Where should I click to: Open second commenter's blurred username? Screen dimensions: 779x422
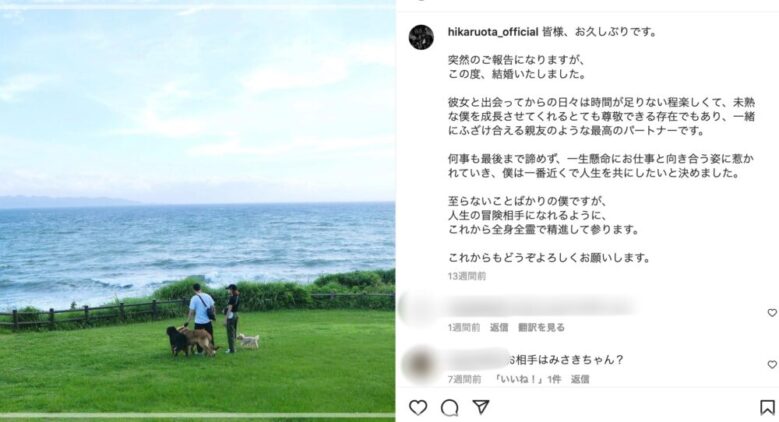coord(477,359)
